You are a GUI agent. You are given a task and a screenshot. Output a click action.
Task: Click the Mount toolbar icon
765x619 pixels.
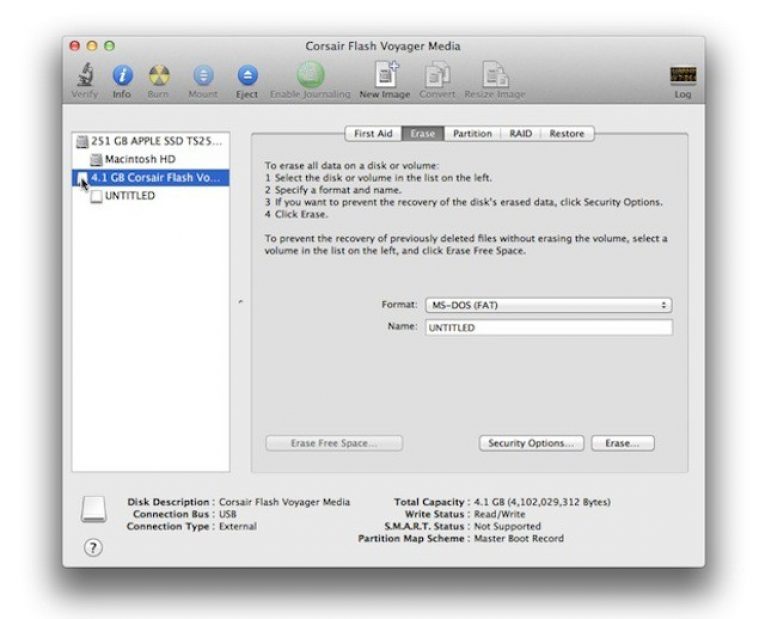203,76
